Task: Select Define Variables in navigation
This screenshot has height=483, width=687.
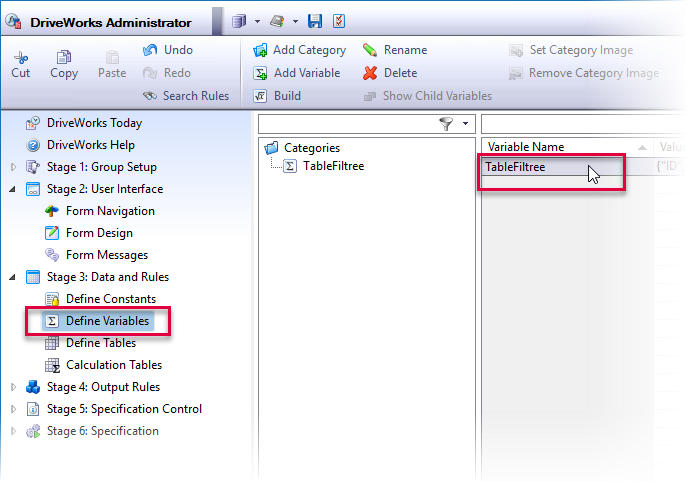Action: (98, 321)
